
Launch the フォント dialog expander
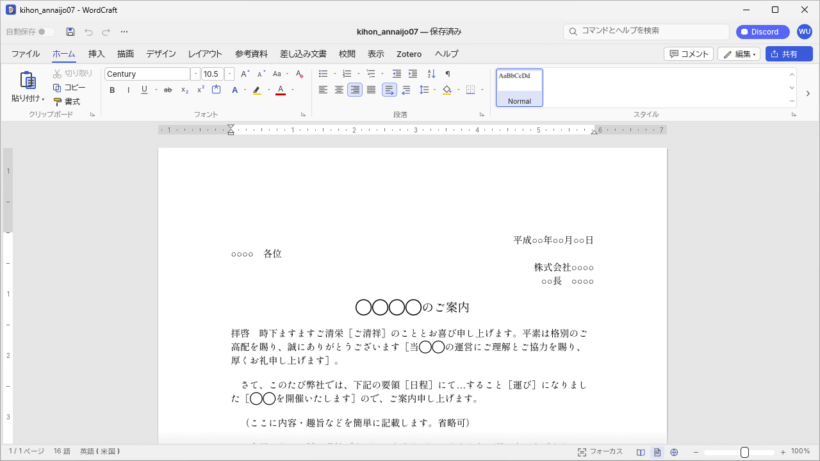(303, 114)
